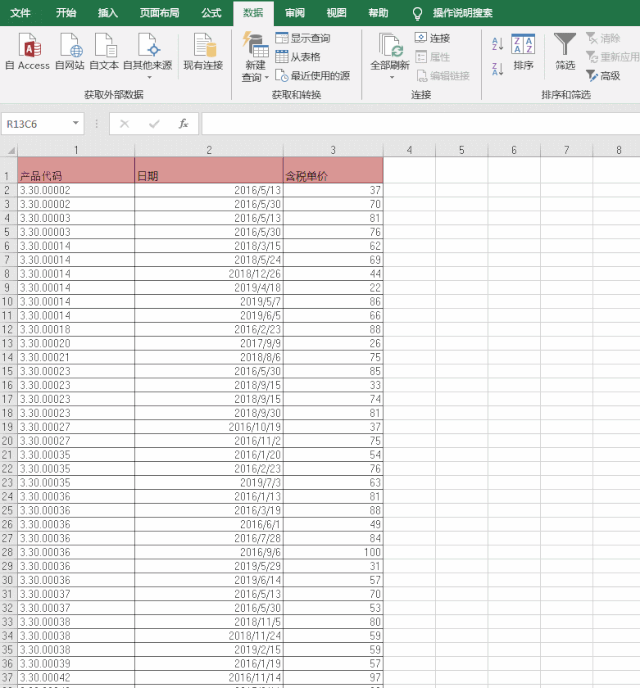Switch to the 视图 tab
Screen dimensions: 640x688
tap(336, 13)
